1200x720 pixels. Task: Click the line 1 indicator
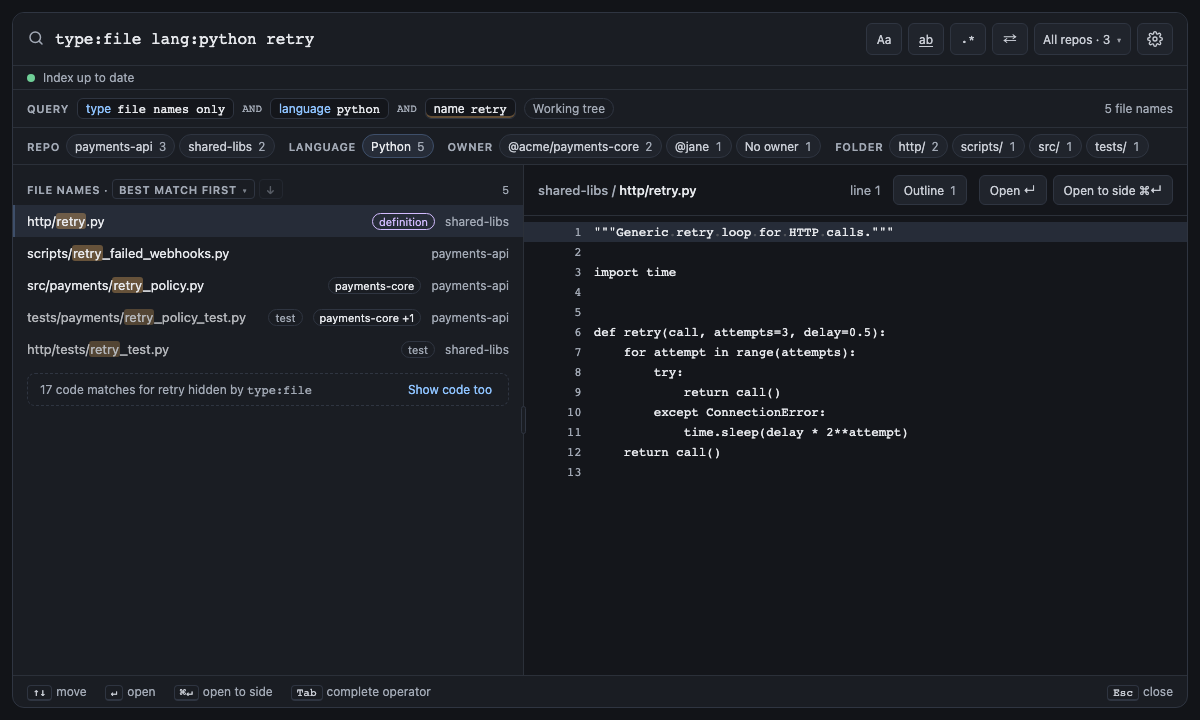865,190
